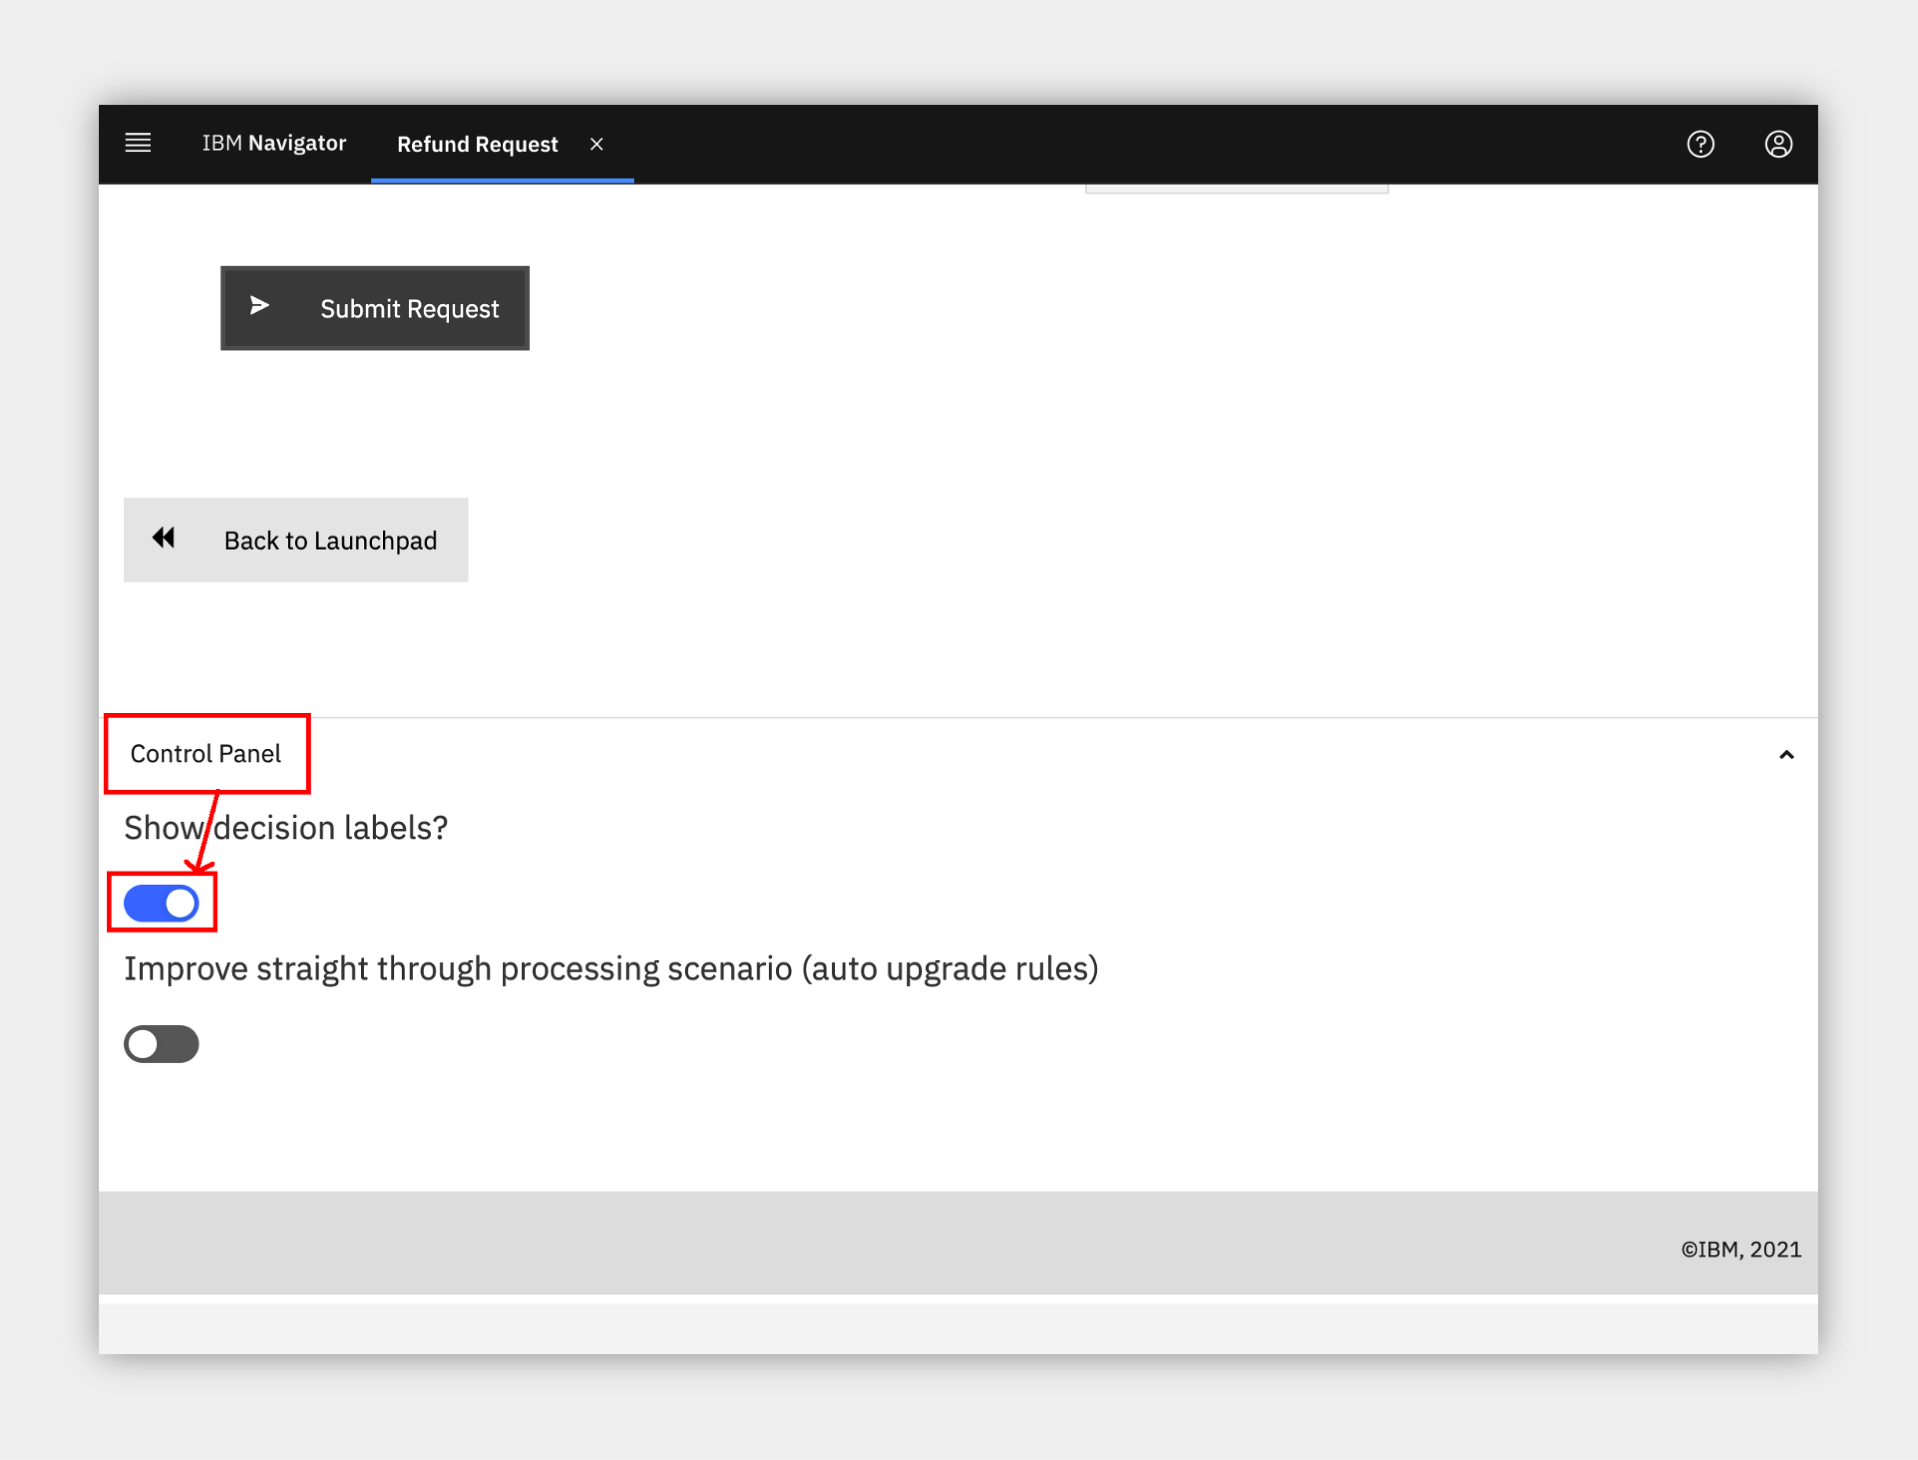Go to IBM Navigator home
The image size is (1918, 1460).
274,143
